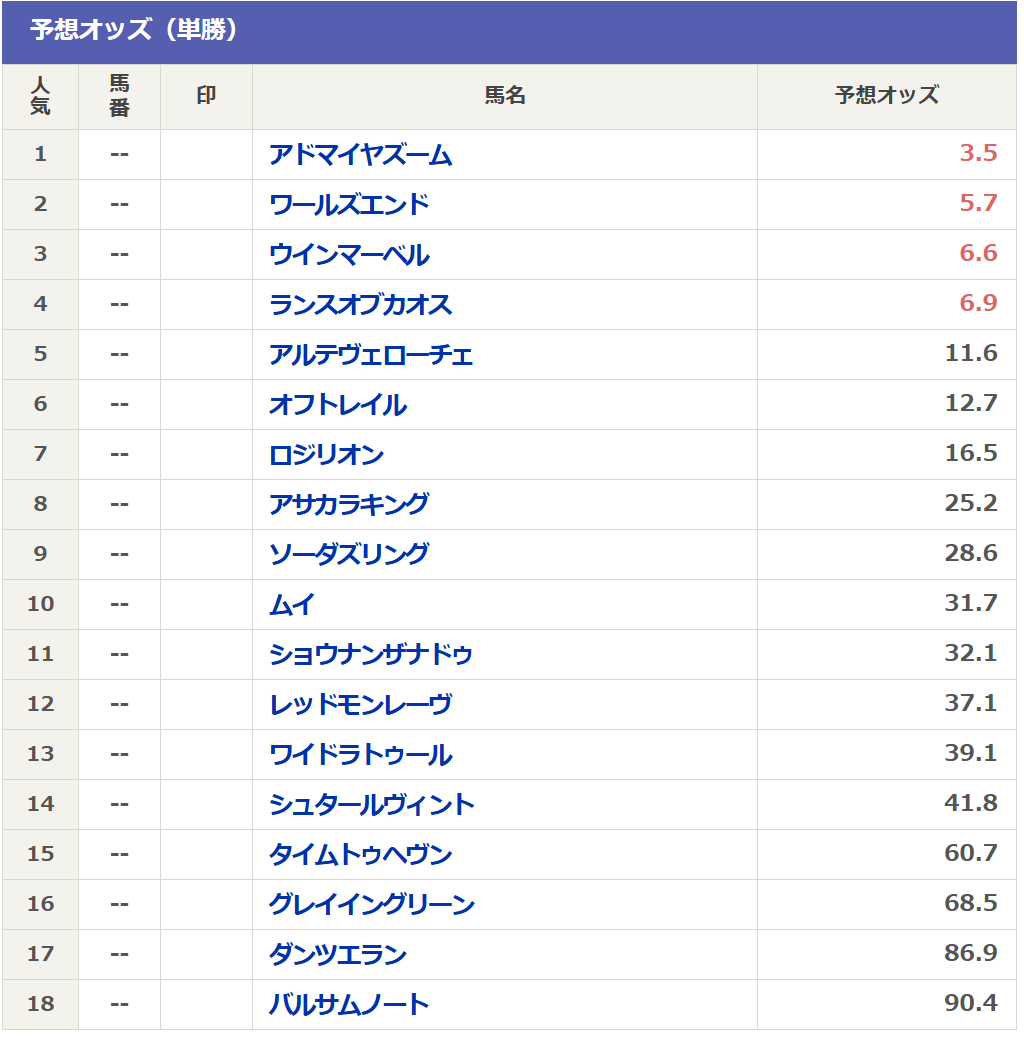The width and height of the screenshot is (1024, 1039).
Task: Click the 3.5 odds value for アドマイヤズーム
Action: 978,154
